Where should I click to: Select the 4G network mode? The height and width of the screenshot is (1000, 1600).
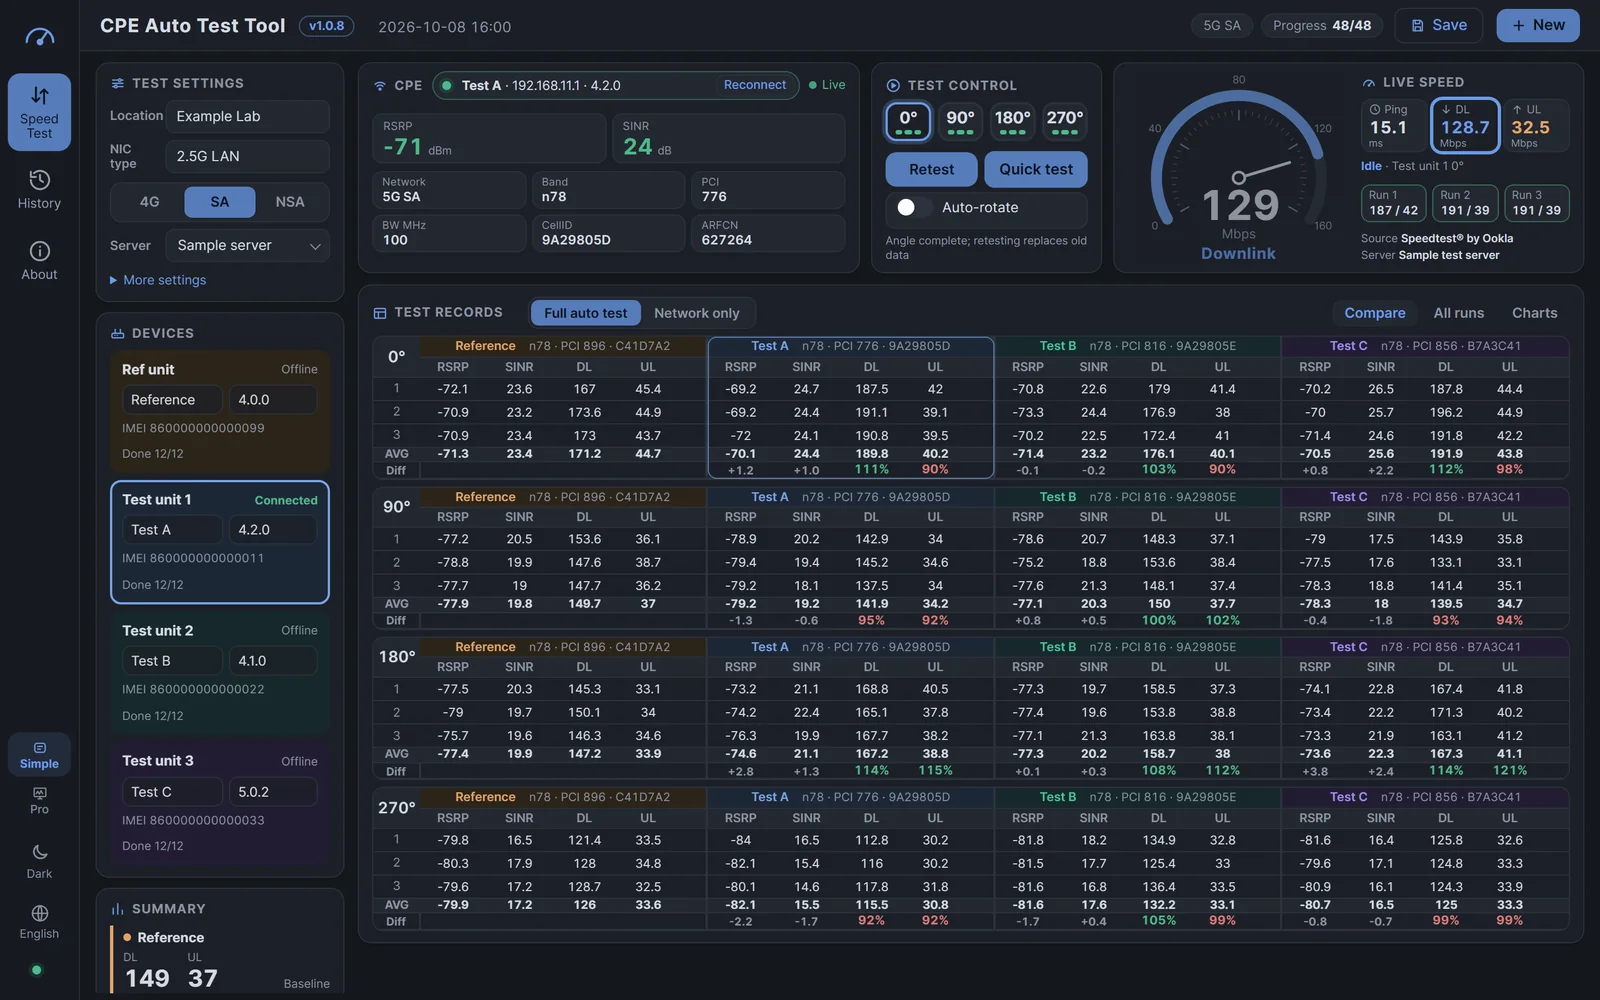pos(149,202)
